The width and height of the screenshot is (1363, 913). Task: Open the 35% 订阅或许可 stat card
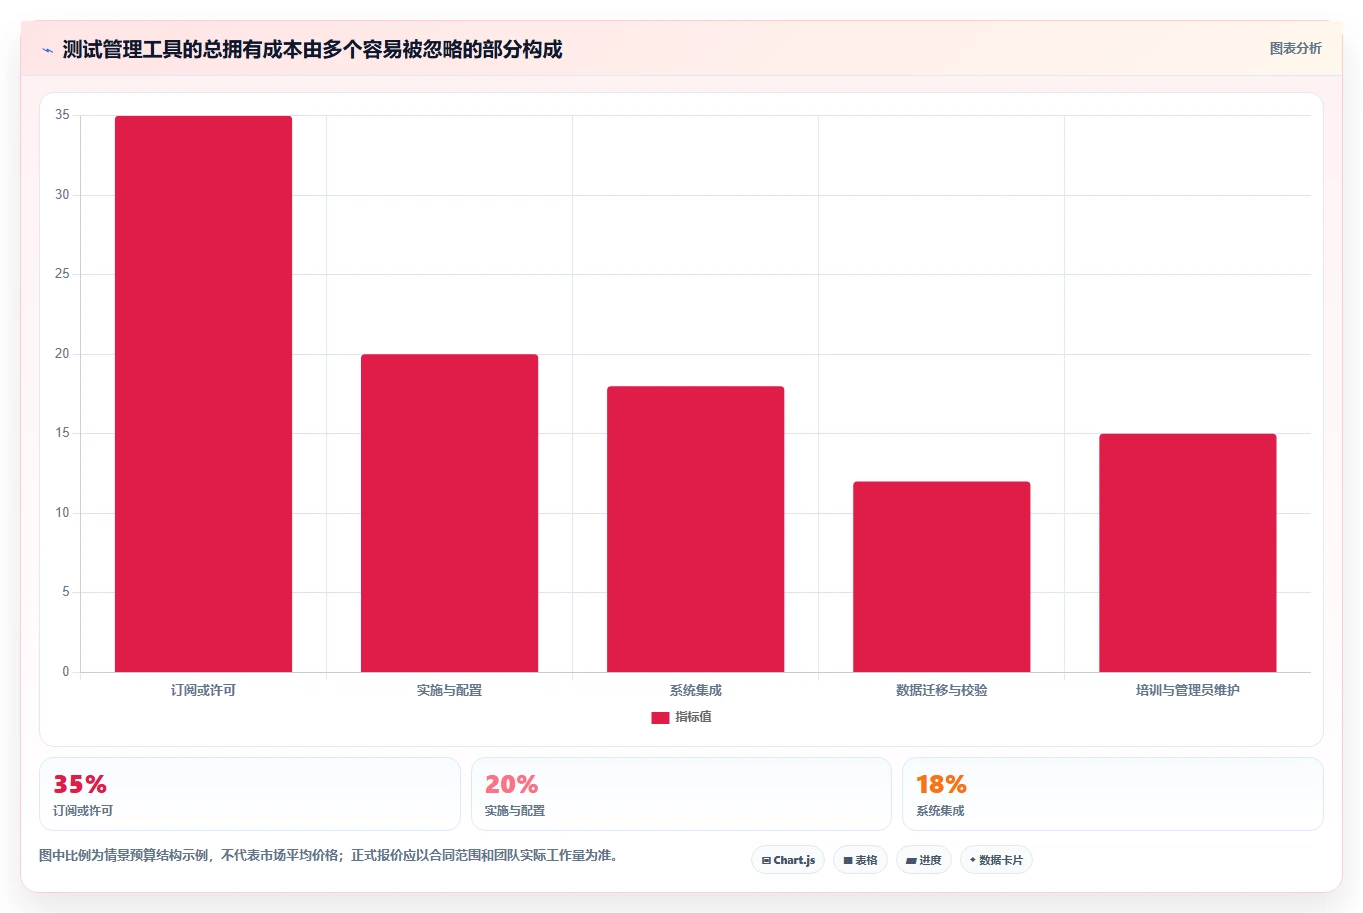click(x=249, y=794)
